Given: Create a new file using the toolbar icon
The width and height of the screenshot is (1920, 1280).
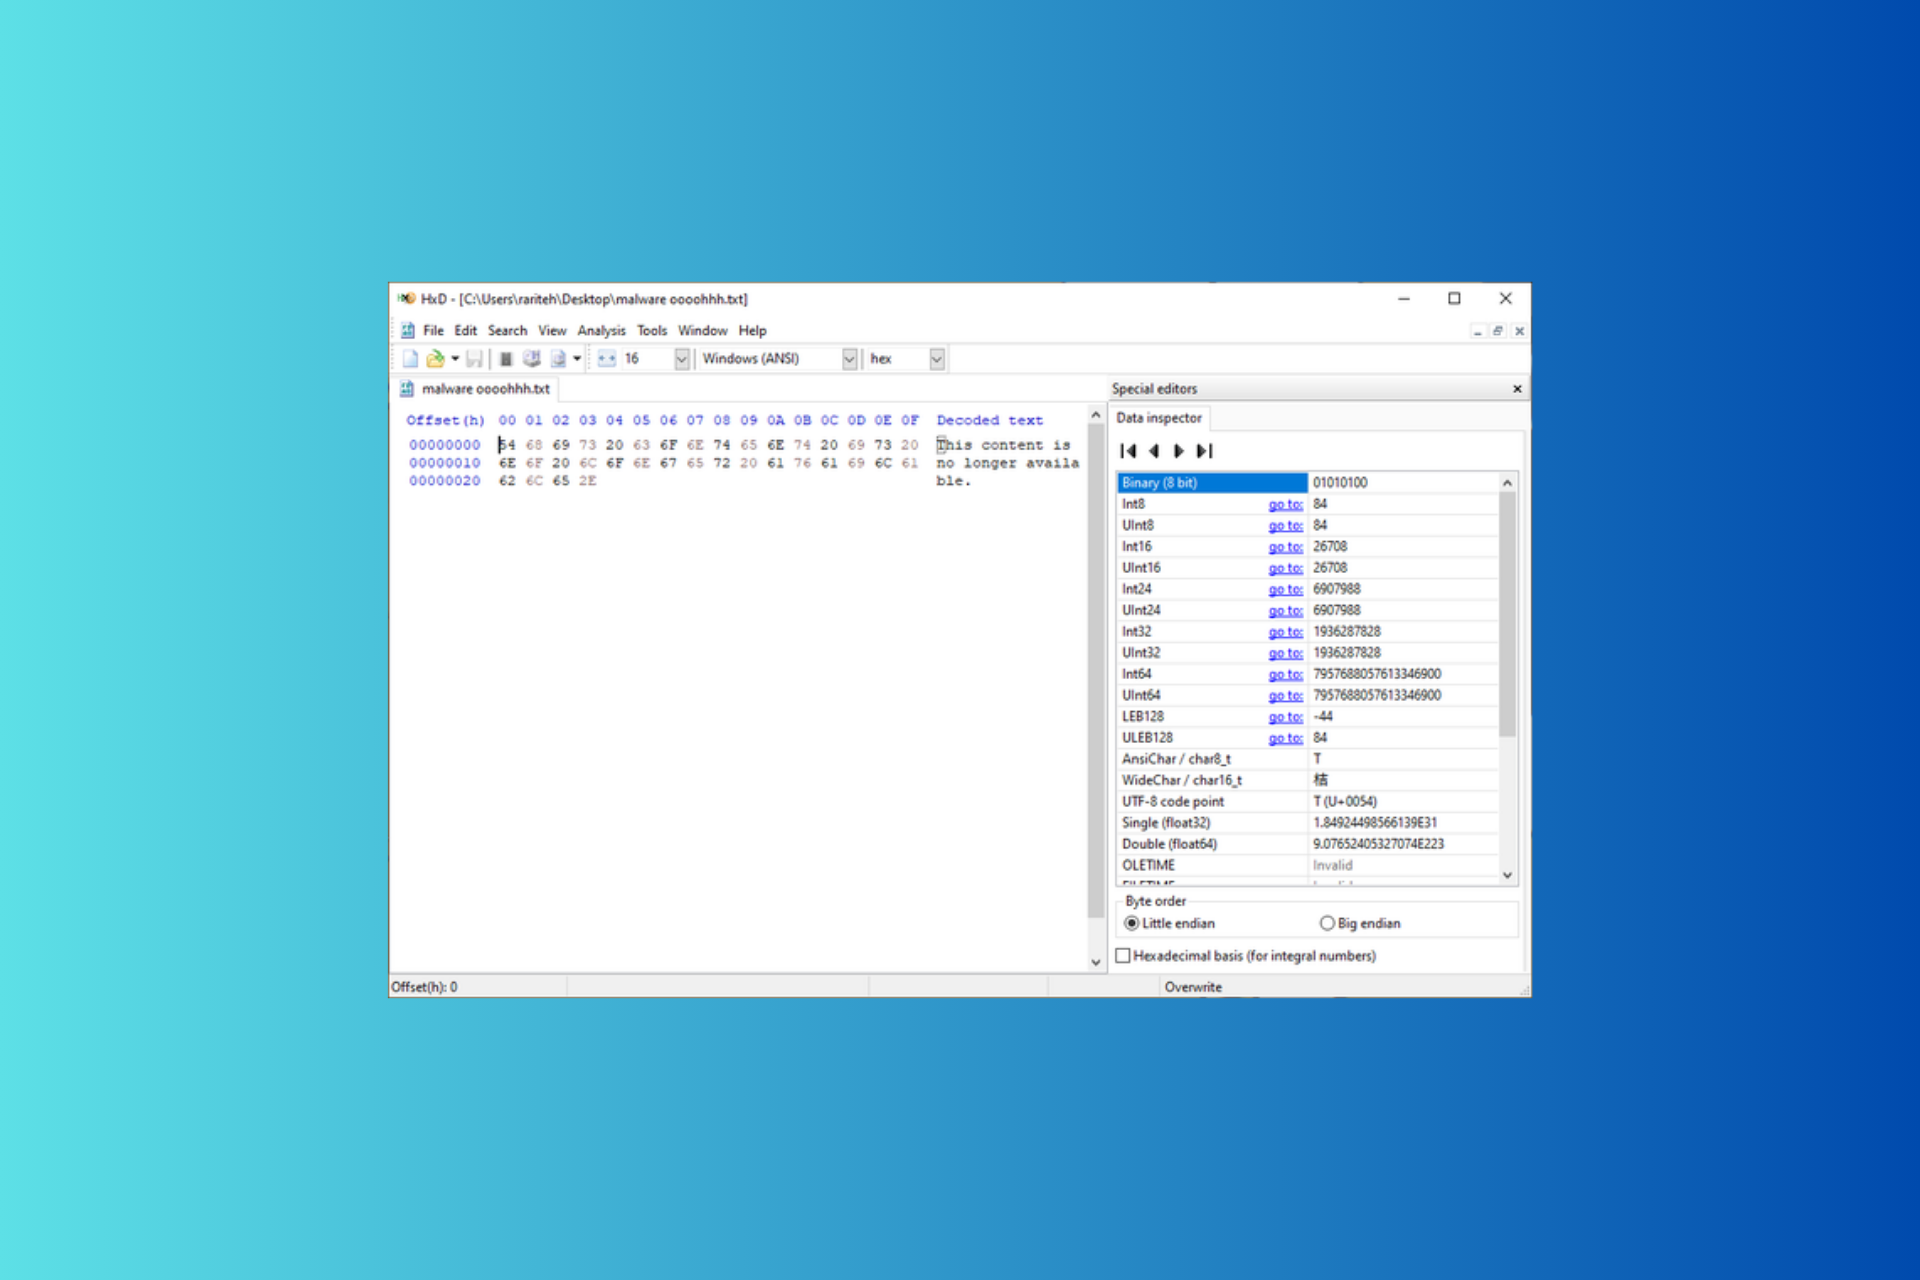Looking at the screenshot, I should pos(410,358).
